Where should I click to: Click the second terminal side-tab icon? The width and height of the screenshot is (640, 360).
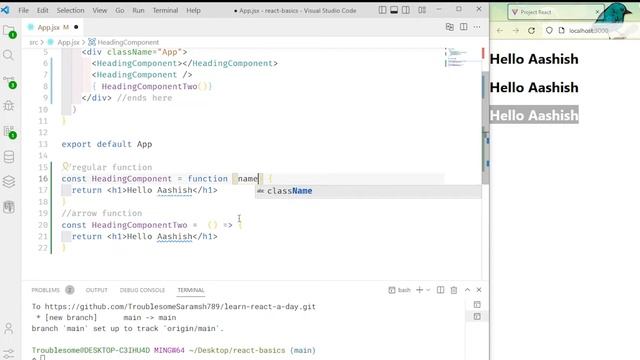tap(477, 316)
